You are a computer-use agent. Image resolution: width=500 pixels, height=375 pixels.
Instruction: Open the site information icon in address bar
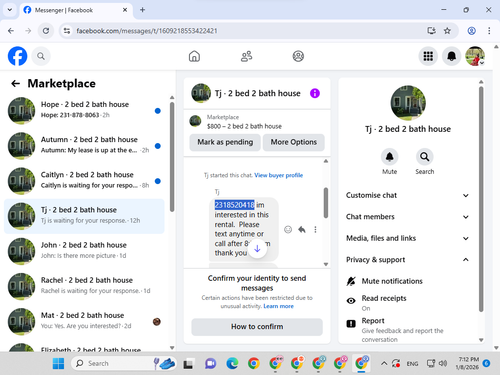click(x=67, y=31)
